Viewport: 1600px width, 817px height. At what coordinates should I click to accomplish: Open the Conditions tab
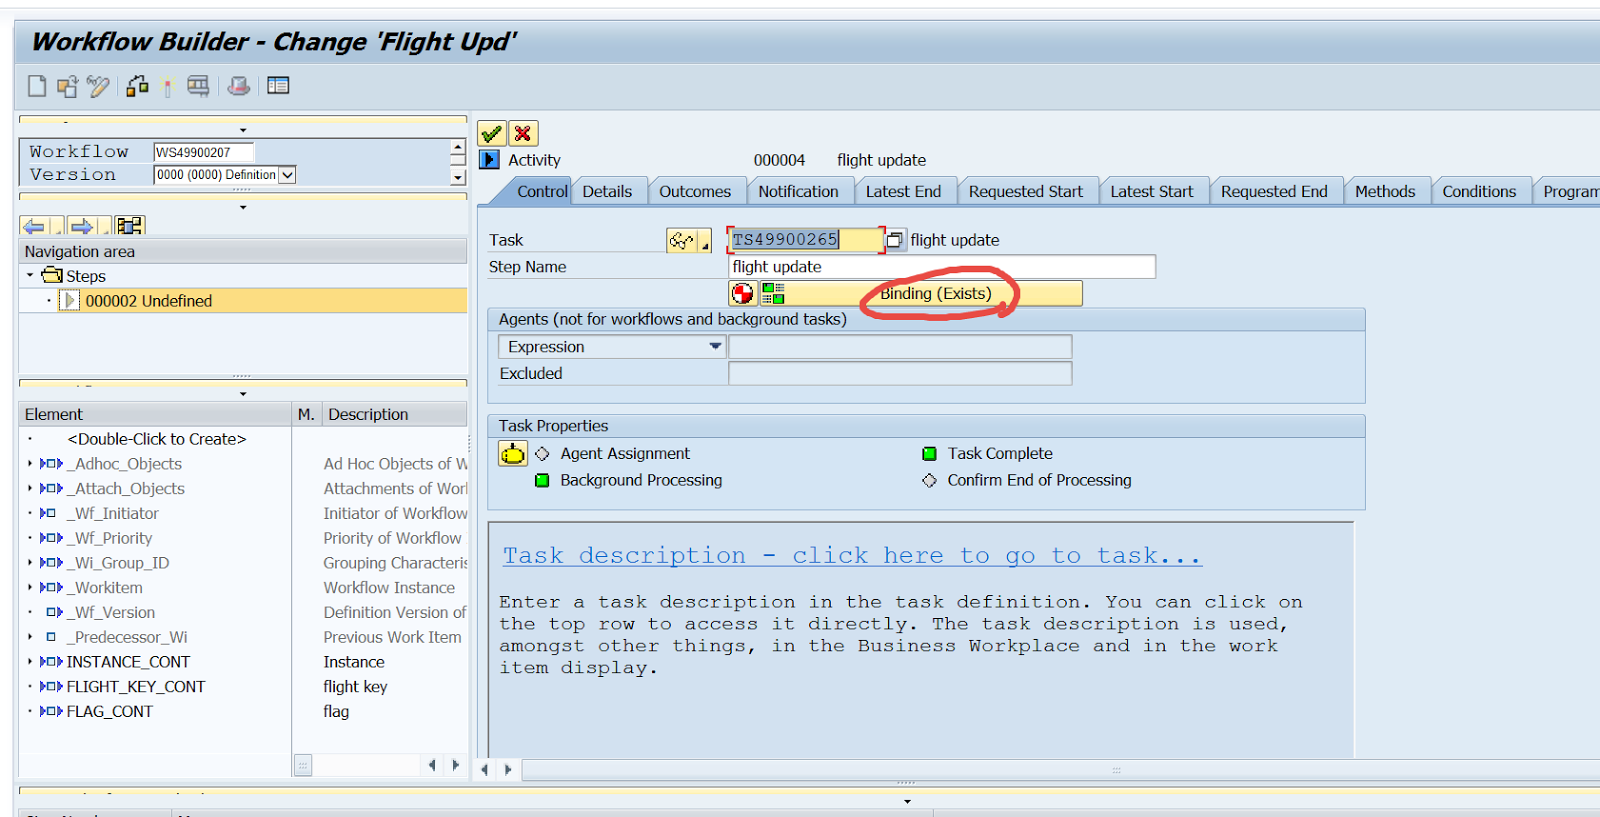pyautogui.click(x=1479, y=192)
